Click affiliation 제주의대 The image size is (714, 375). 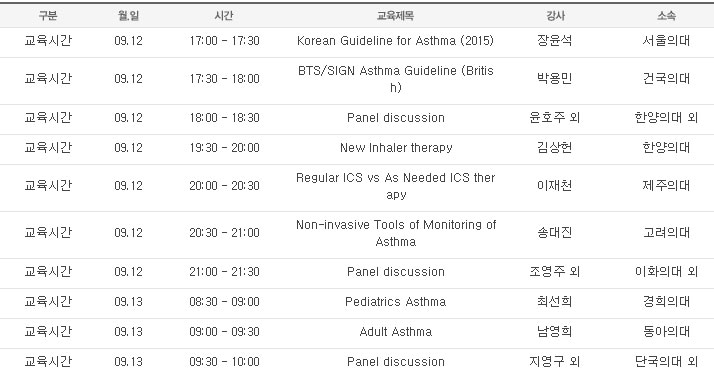click(666, 186)
